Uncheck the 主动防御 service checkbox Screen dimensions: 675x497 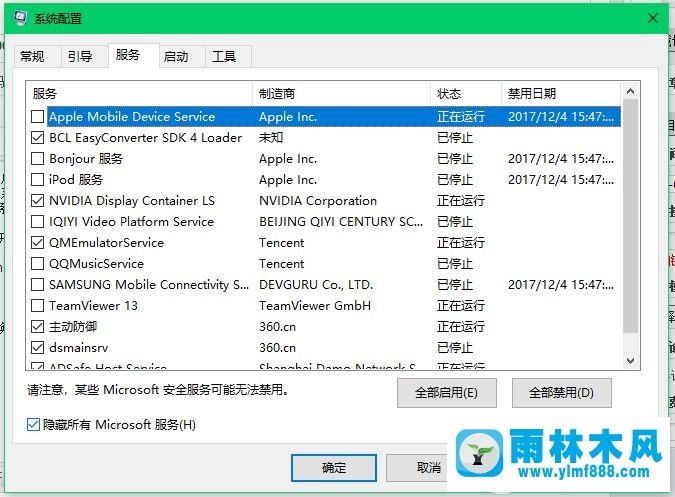click(x=37, y=327)
